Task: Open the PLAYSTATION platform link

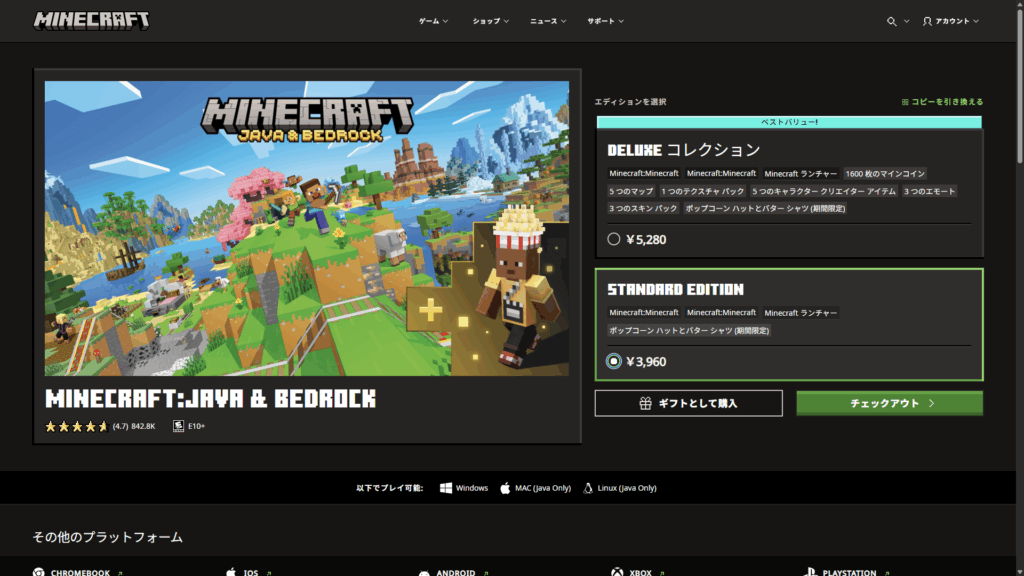Action: click(846, 573)
